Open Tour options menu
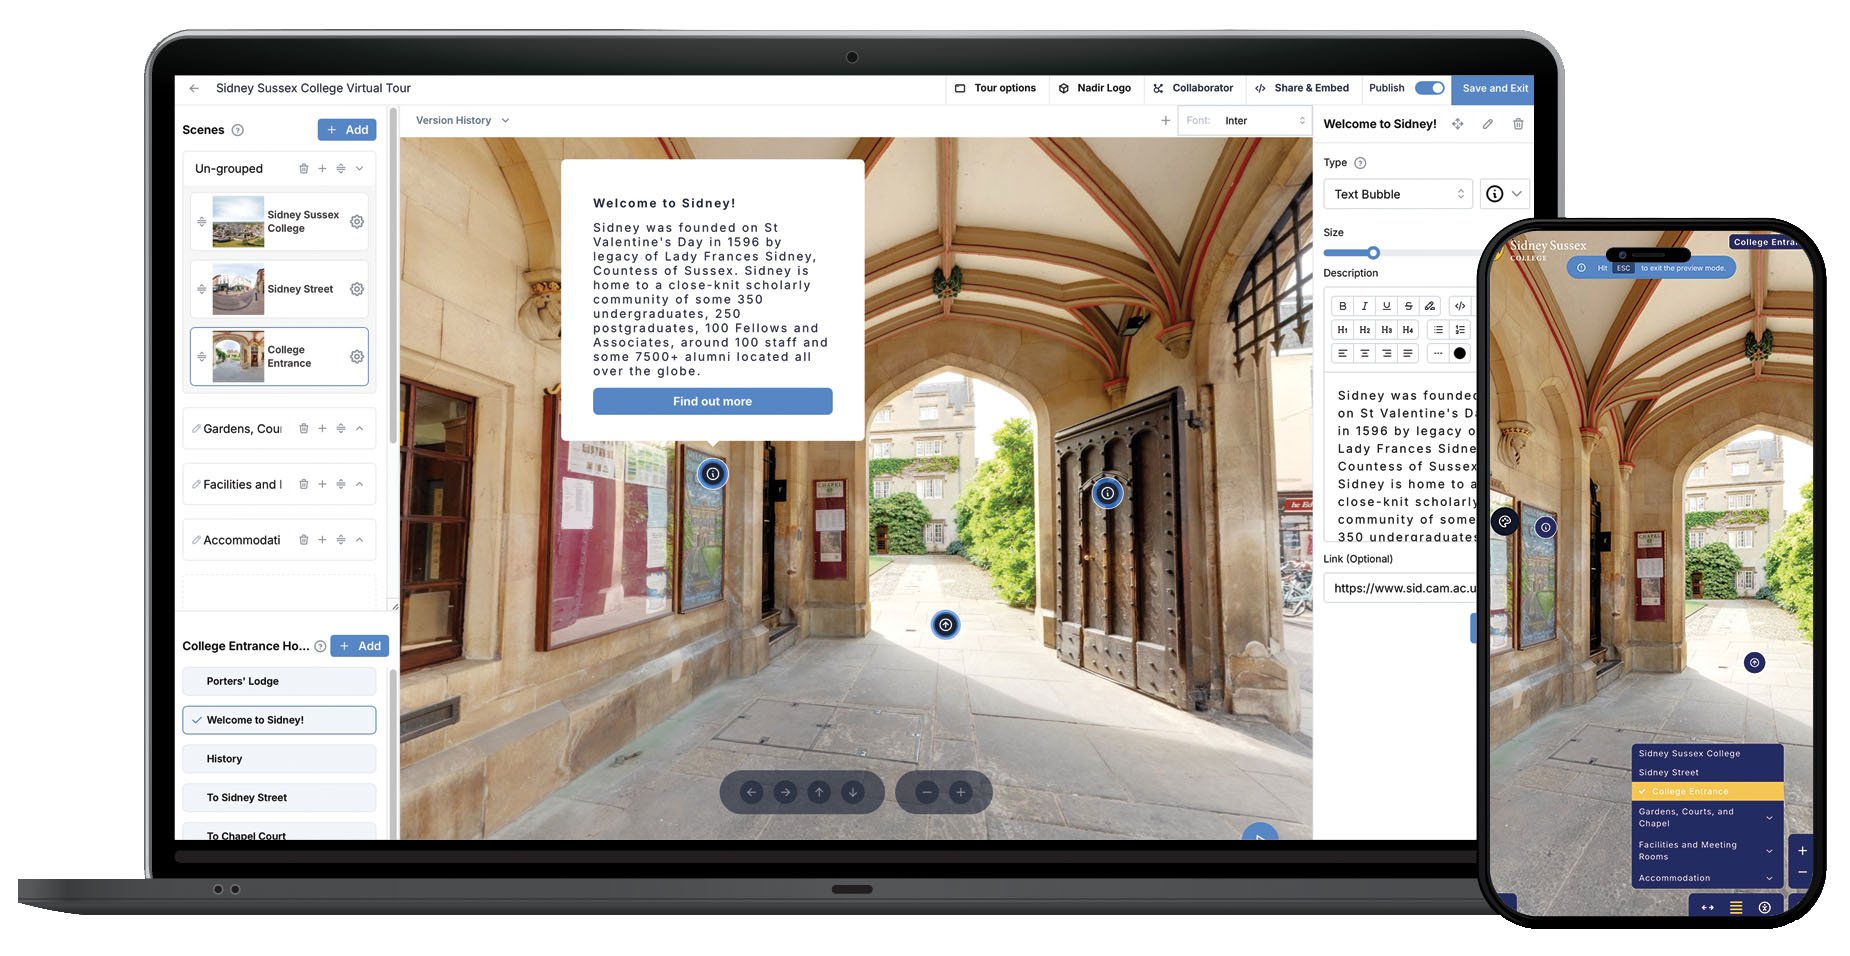 [995, 88]
